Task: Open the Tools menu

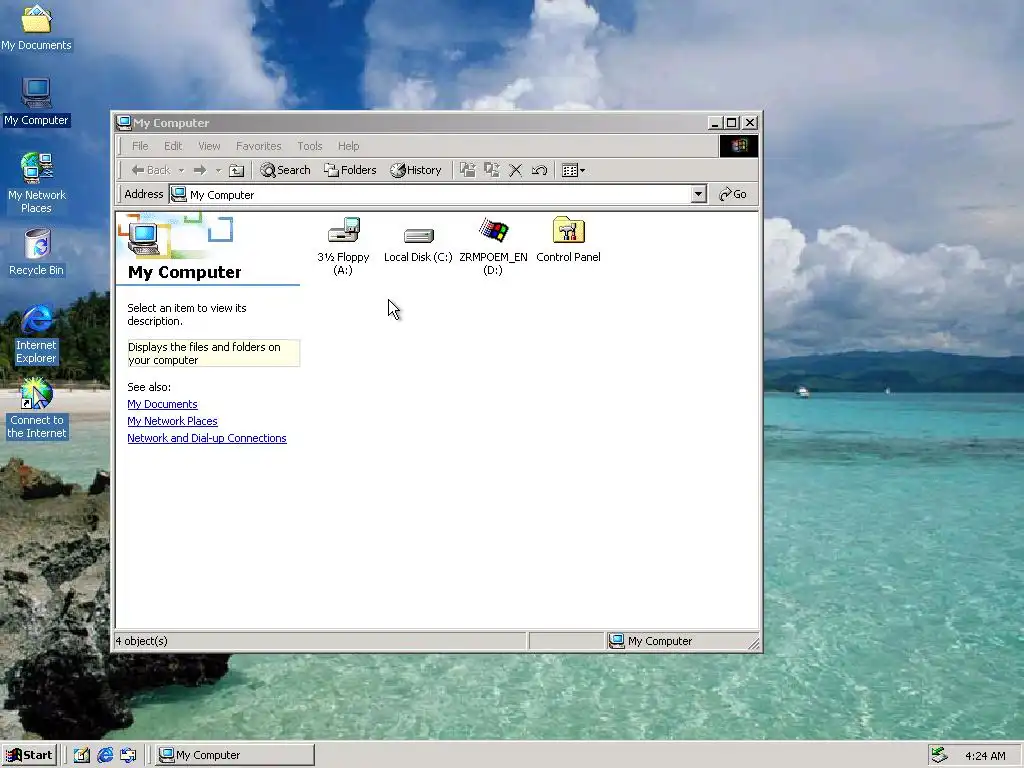Action: (310, 146)
